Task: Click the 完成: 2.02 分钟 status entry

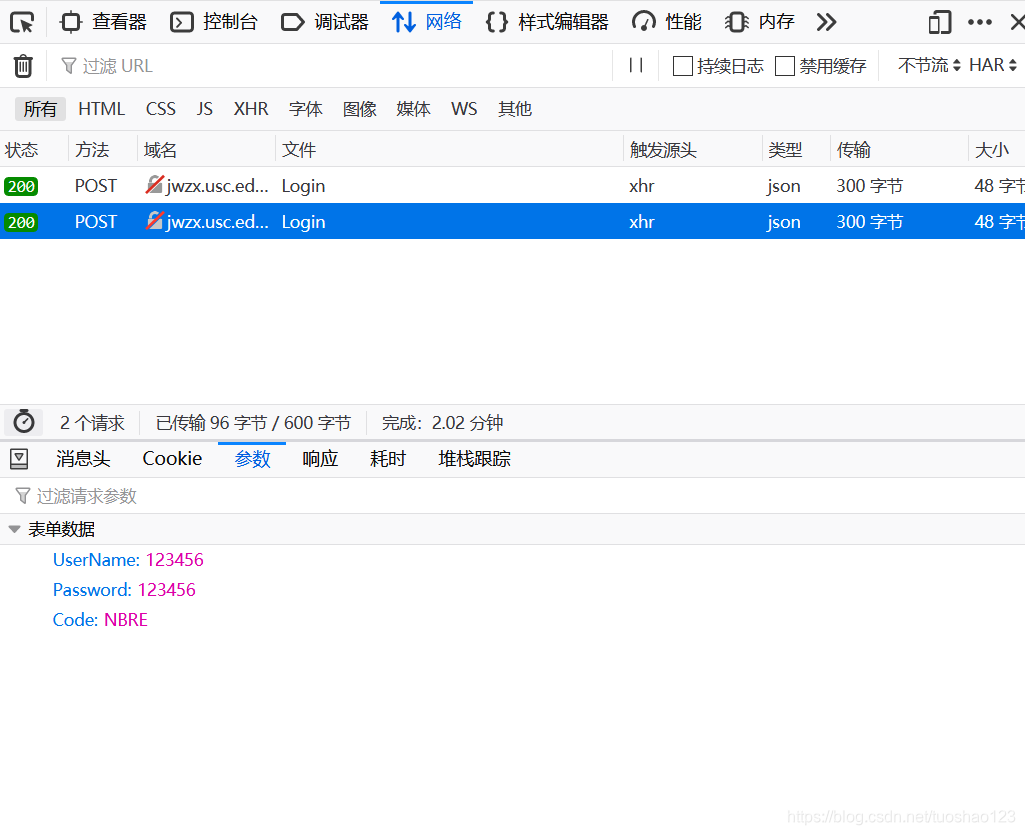Action: (443, 423)
